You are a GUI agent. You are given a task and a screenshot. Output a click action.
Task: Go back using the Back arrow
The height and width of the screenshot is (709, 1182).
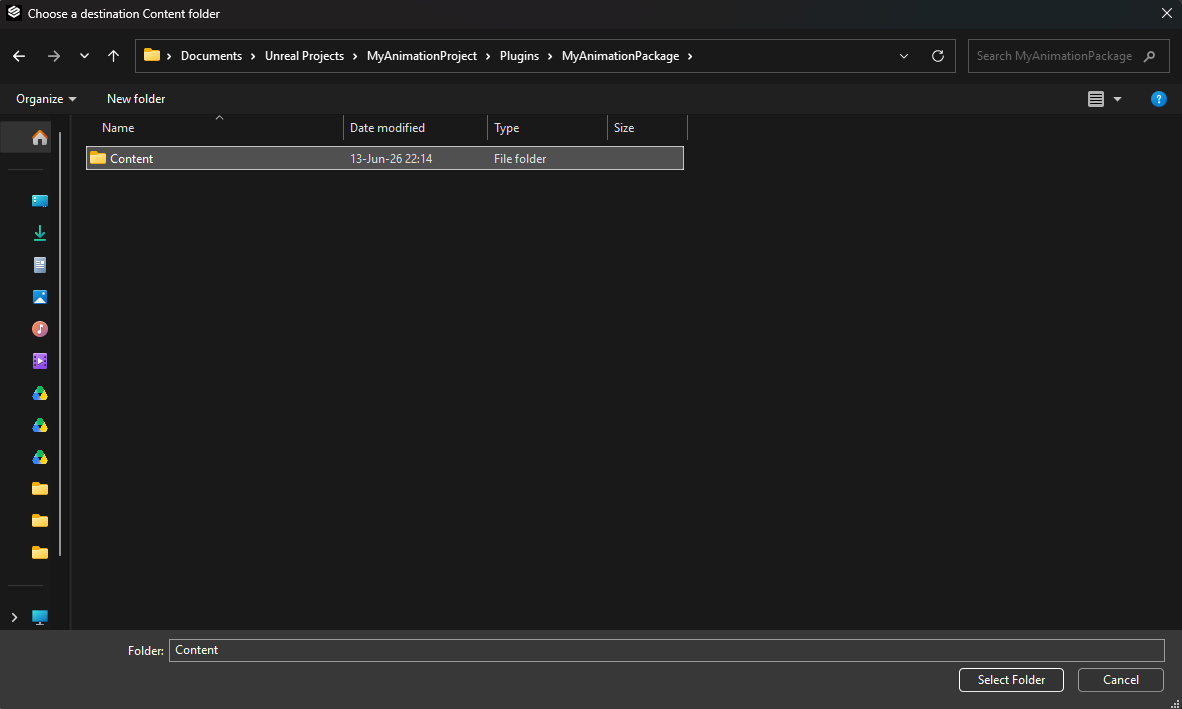coord(19,56)
